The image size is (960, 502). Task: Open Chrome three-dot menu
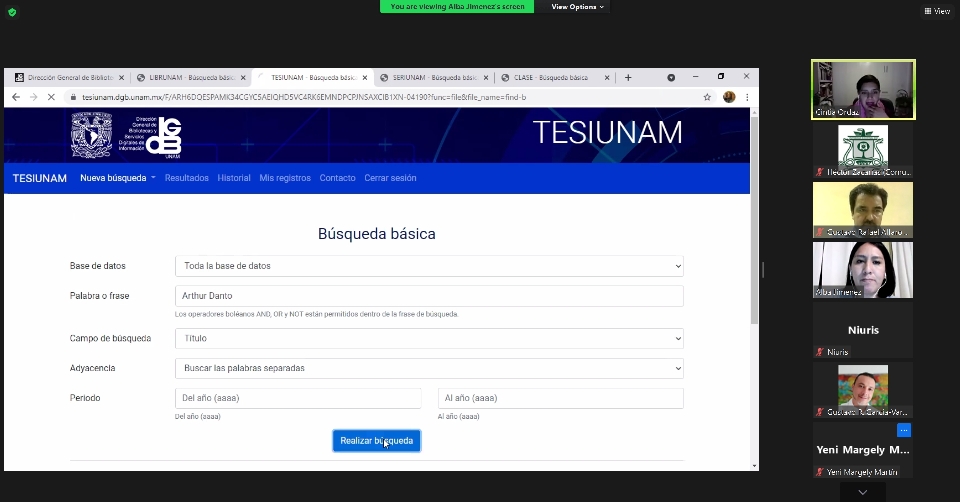click(747, 97)
